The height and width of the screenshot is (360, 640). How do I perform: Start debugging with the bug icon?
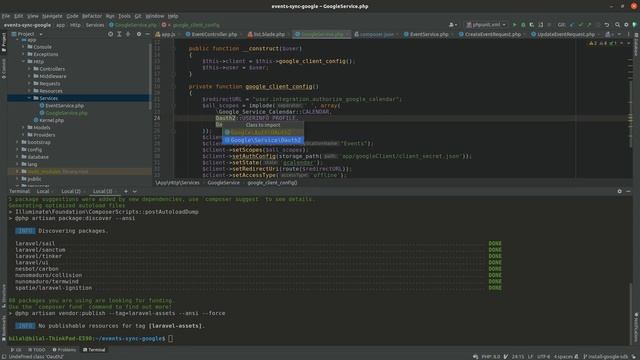[523, 25]
